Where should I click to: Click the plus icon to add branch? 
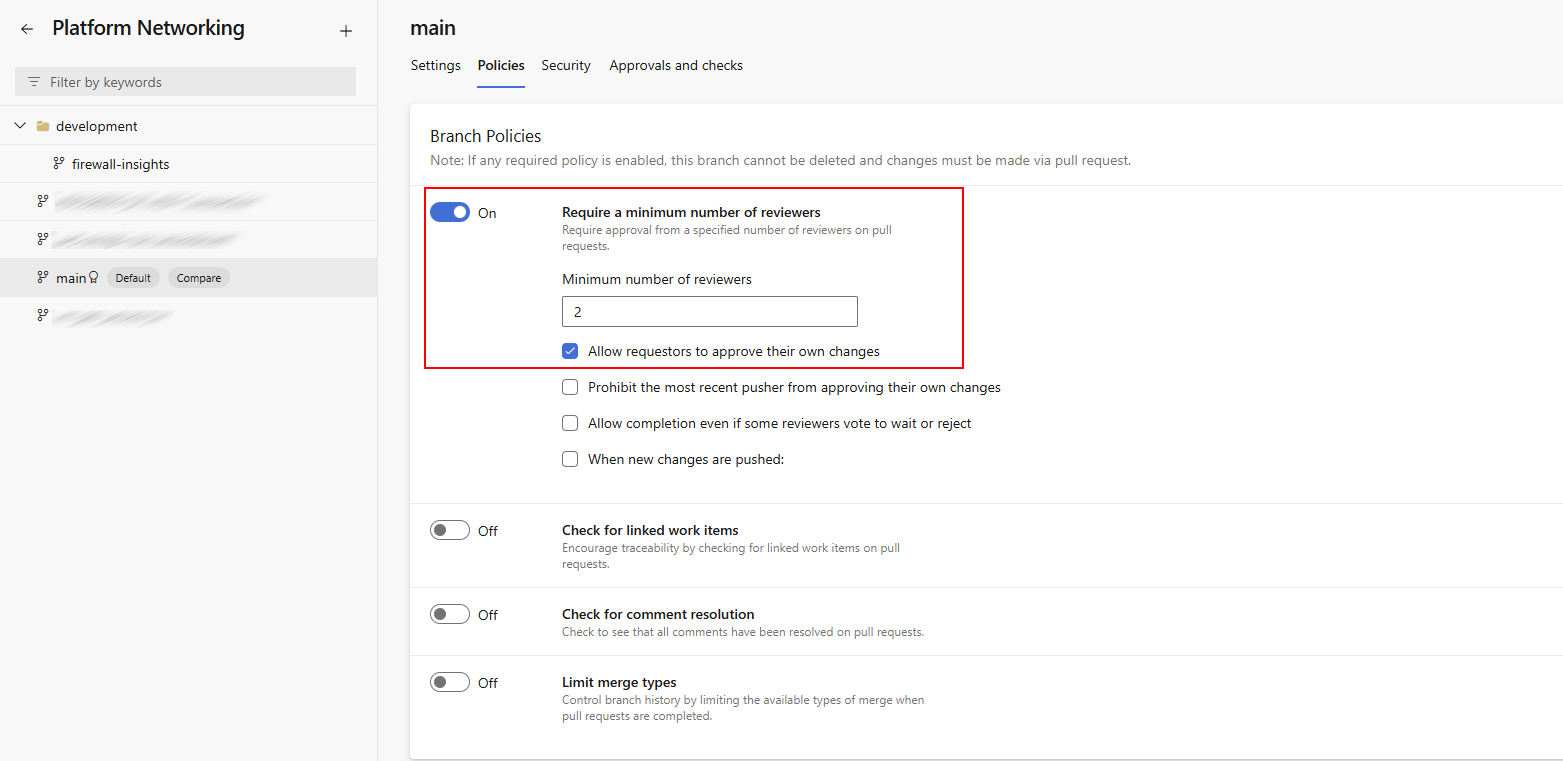(x=346, y=31)
